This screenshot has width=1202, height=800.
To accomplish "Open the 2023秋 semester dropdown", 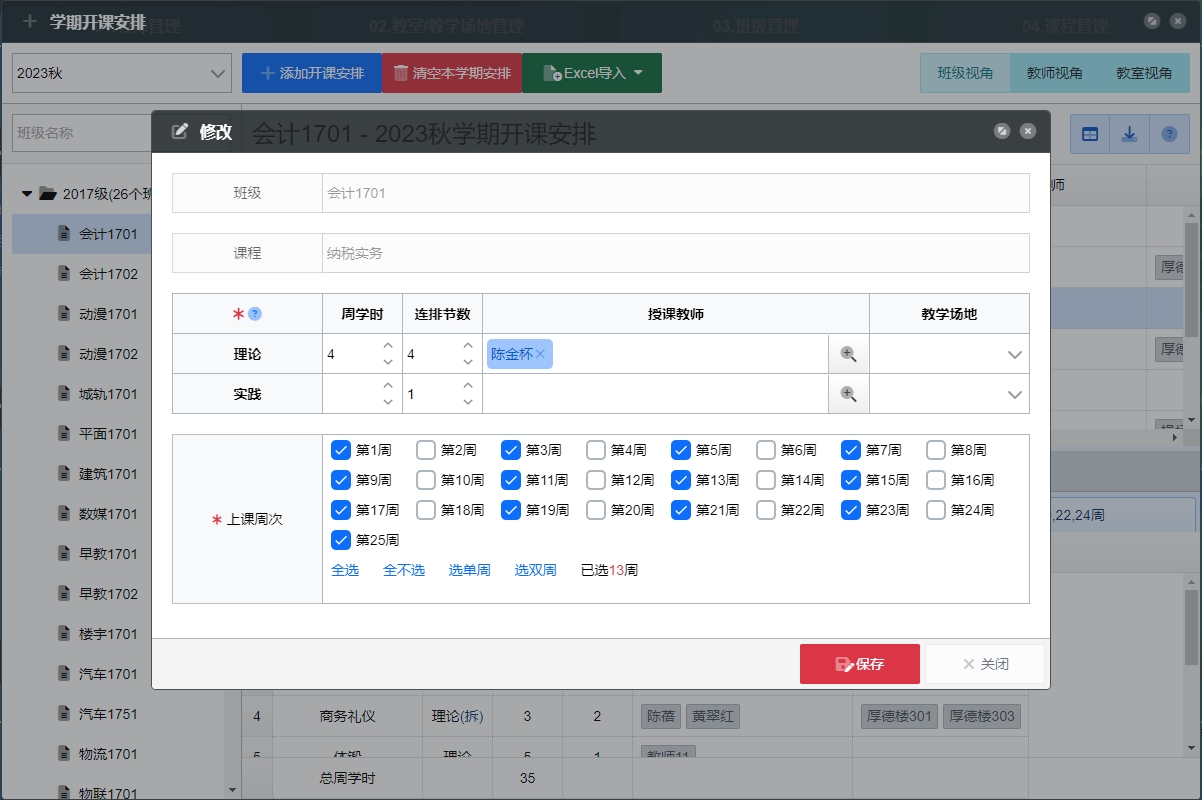I will [x=122, y=73].
